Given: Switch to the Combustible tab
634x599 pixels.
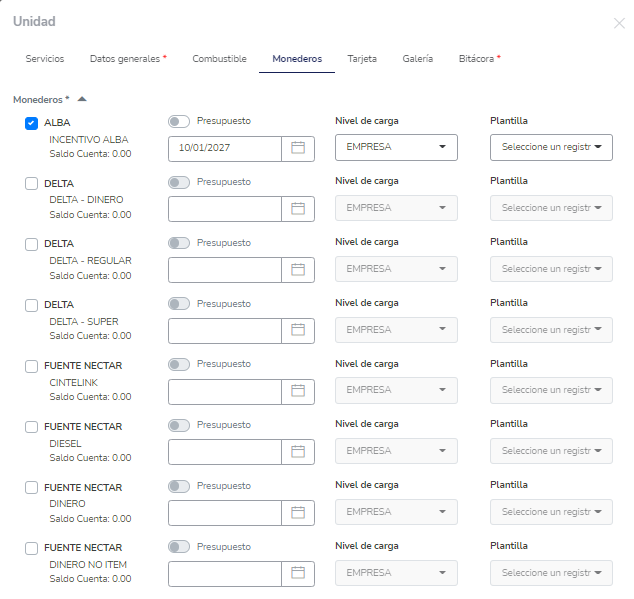Looking at the screenshot, I should tap(219, 59).
